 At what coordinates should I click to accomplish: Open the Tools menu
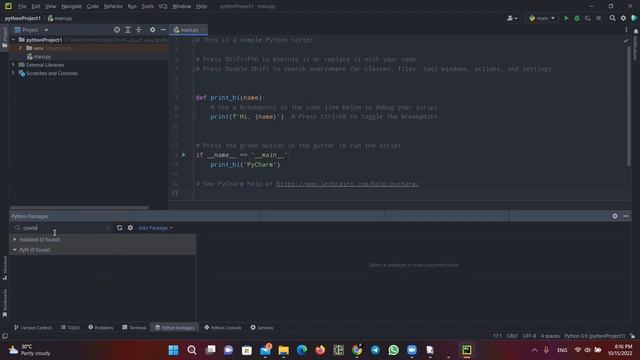pos(147,6)
